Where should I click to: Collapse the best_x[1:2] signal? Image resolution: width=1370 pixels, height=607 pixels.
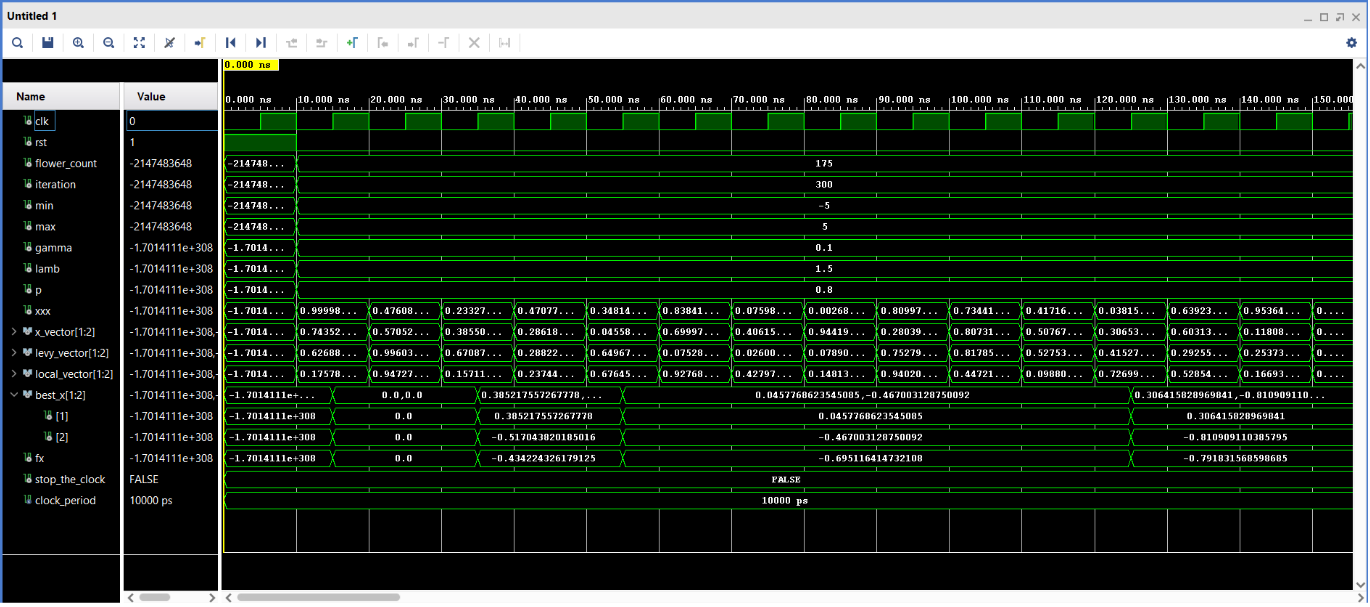[x=14, y=394]
